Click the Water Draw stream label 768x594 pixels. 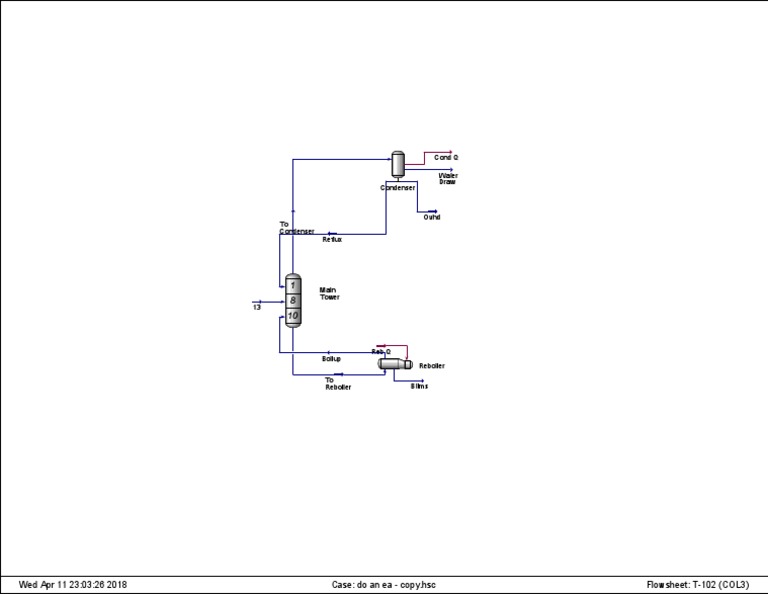tap(448, 178)
